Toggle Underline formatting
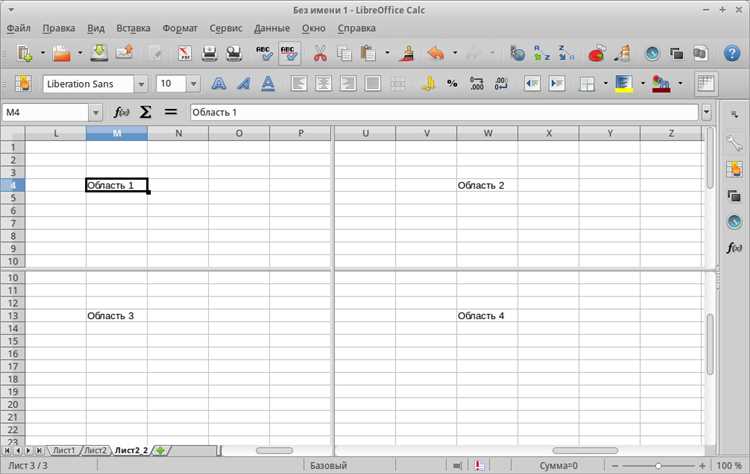This screenshot has height=474, width=750. pyautogui.click(x=268, y=84)
